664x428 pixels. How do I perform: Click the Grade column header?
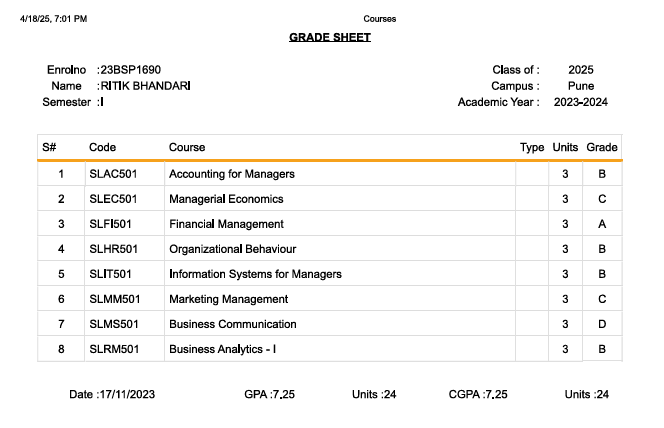(x=602, y=148)
